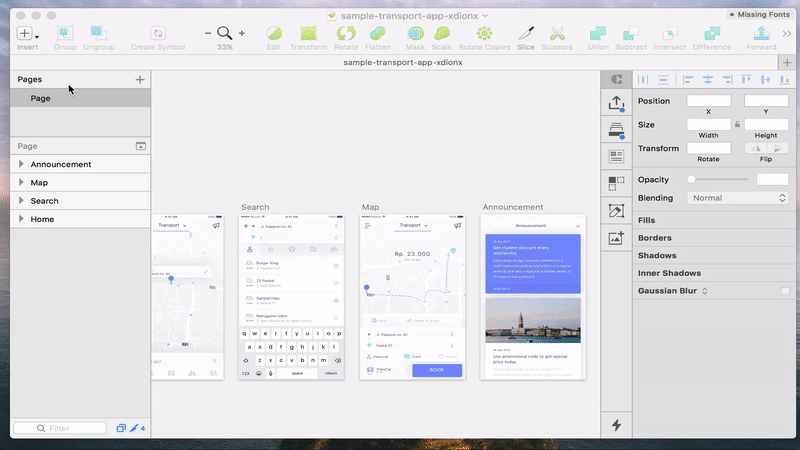Click the Forward arrange icon
The image size is (800, 450).
761,34
